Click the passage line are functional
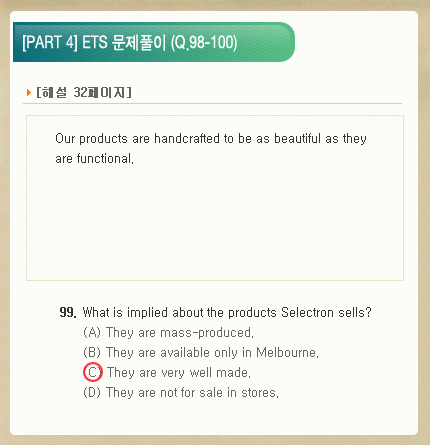 [x=95, y=159]
